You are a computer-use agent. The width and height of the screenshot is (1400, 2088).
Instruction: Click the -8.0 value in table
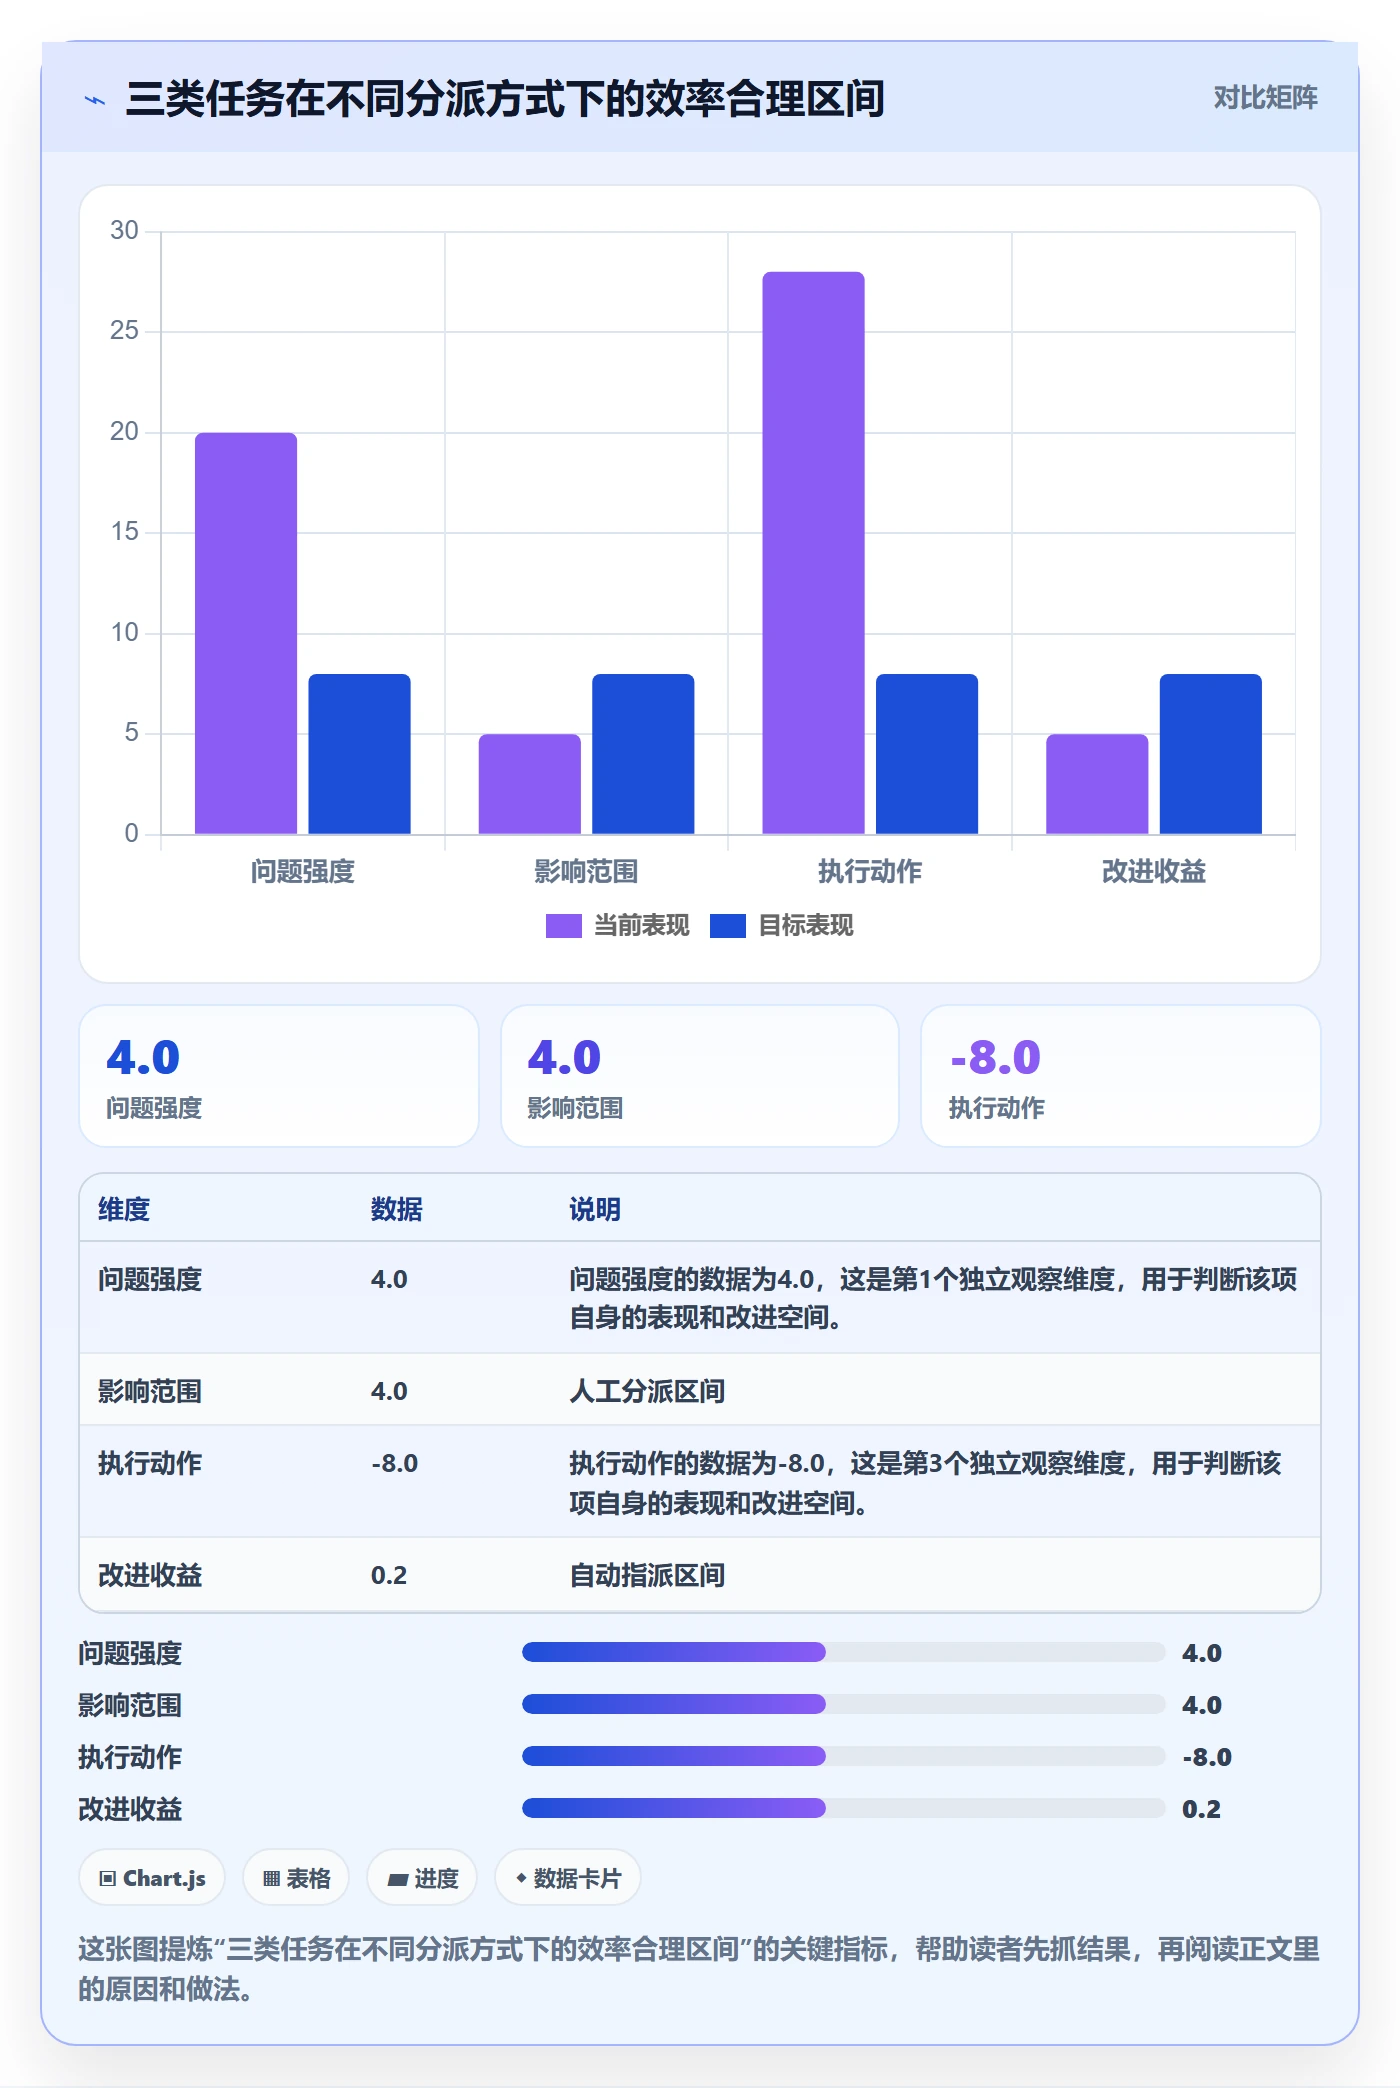[x=394, y=1463]
